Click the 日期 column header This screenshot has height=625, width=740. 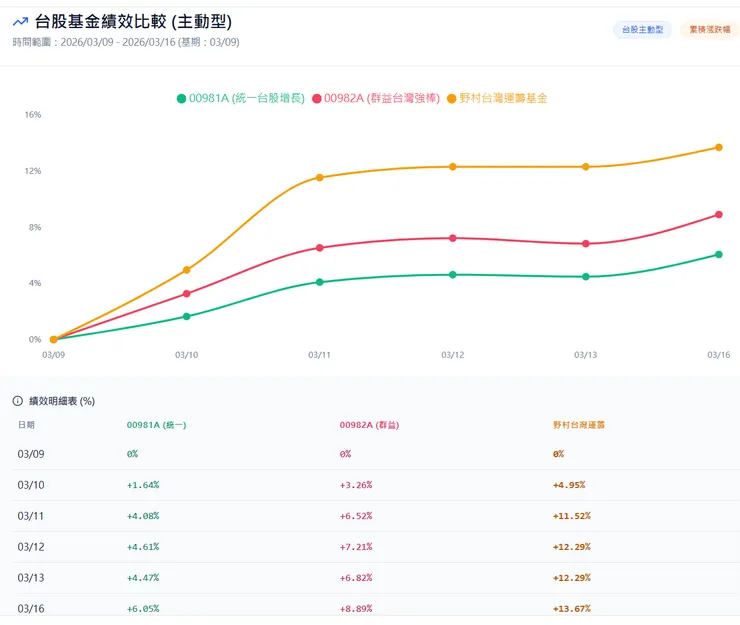[x=26, y=425]
